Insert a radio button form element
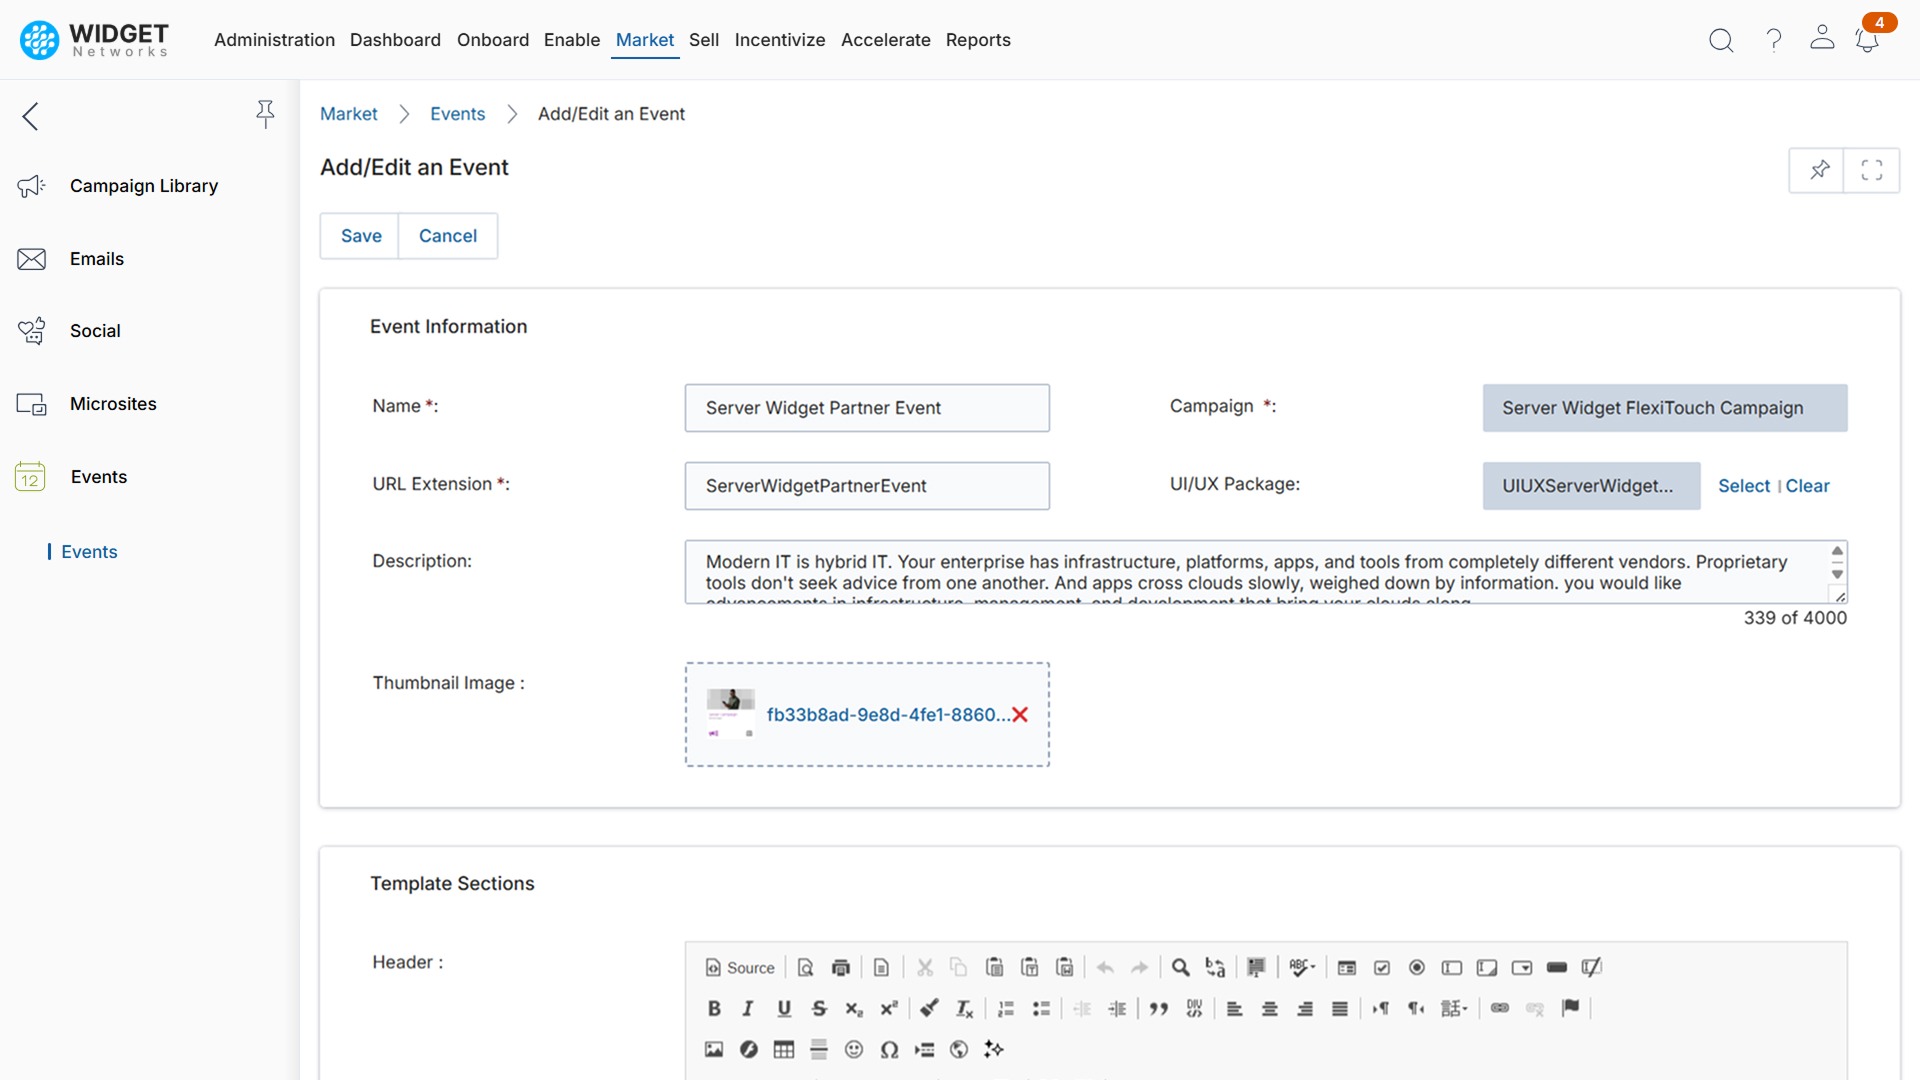 [x=1417, y=967]
